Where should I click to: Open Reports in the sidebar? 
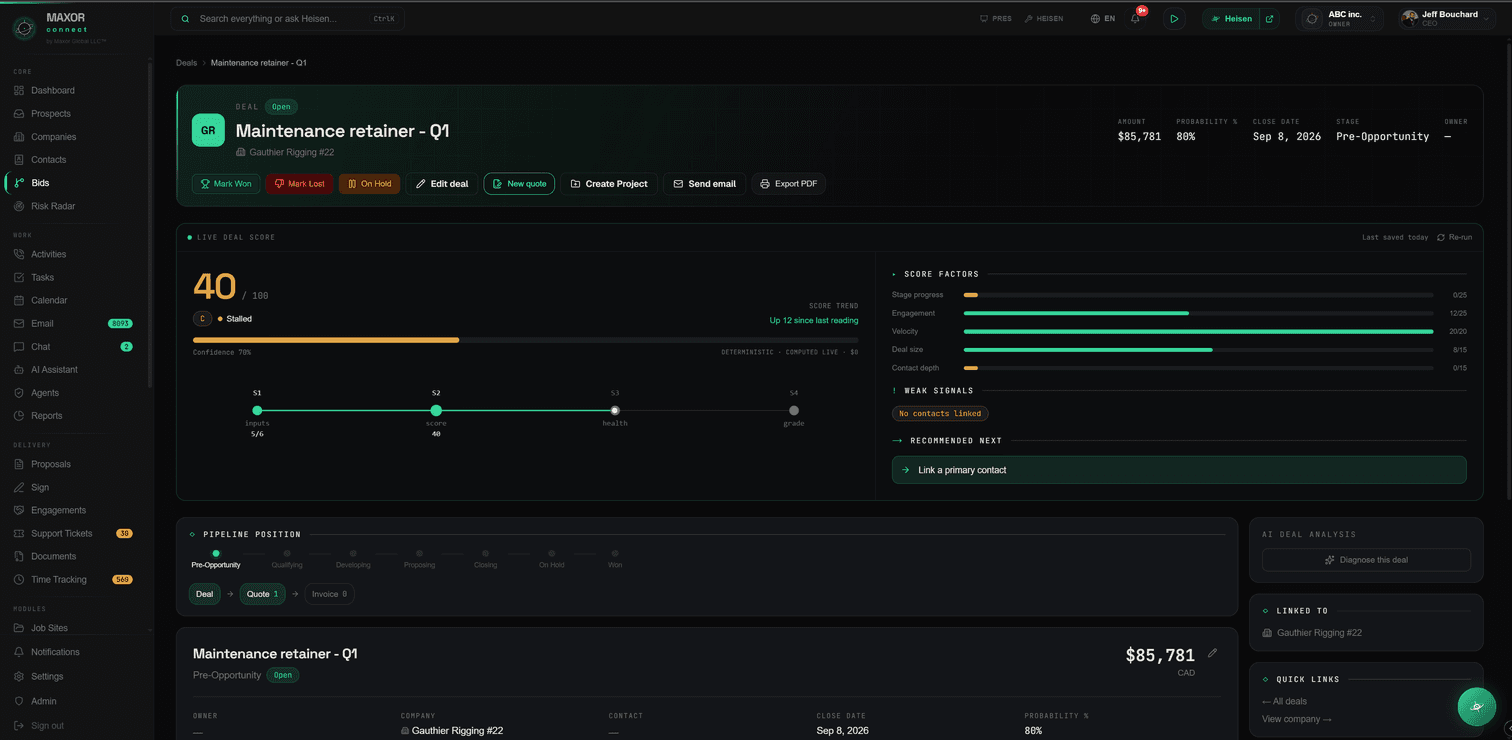point(46,416)
